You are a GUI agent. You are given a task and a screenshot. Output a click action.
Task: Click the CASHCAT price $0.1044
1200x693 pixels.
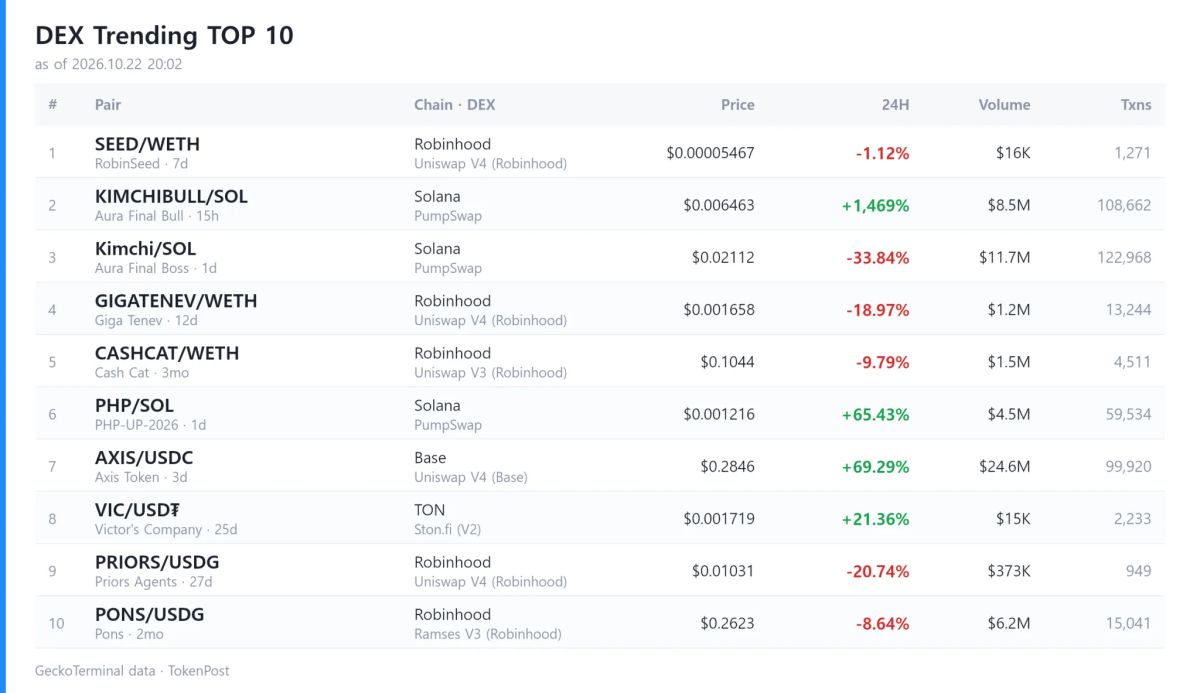click(x=727, y=362)
